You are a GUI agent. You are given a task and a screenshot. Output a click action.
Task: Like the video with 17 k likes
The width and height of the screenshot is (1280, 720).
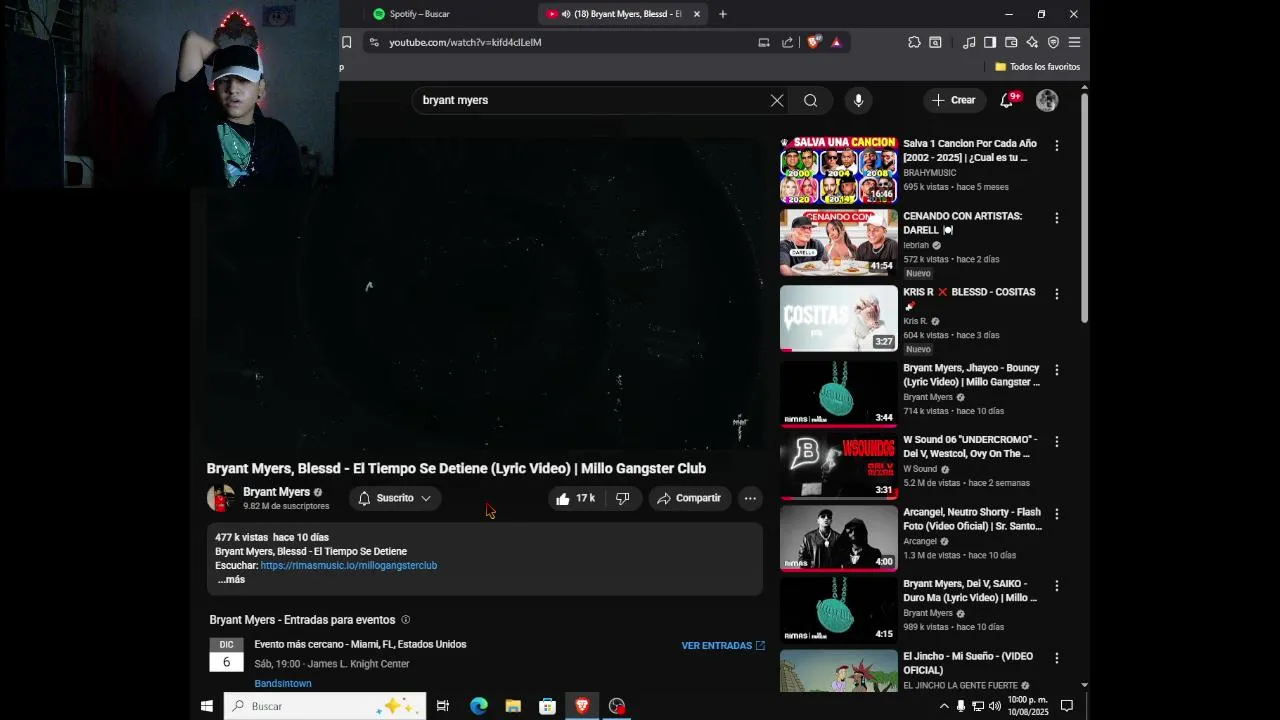575,498
